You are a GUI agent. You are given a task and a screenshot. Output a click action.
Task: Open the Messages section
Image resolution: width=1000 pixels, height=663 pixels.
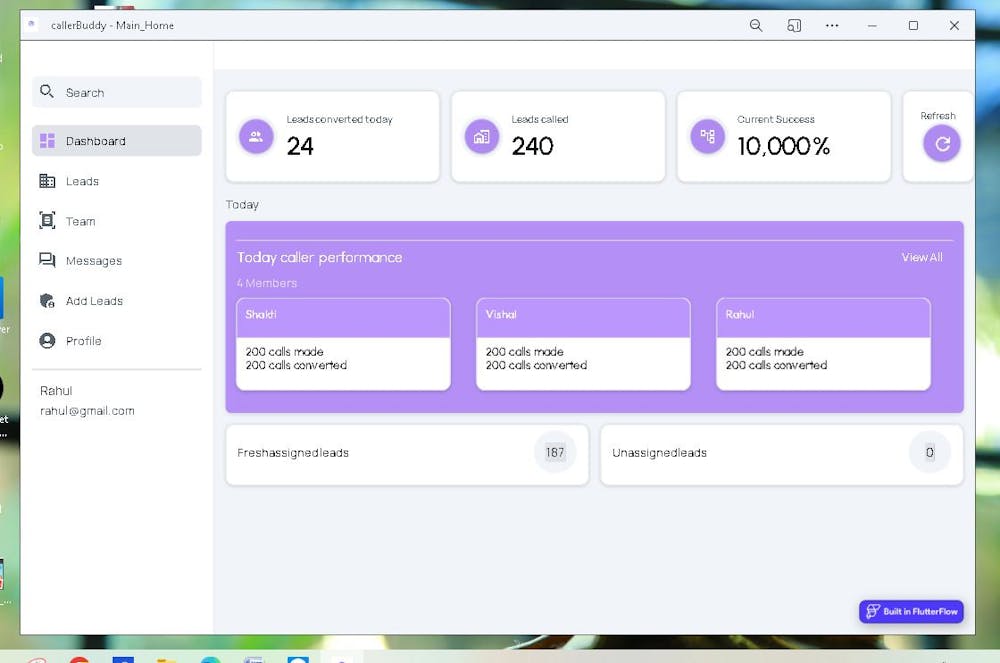(117, 261)
